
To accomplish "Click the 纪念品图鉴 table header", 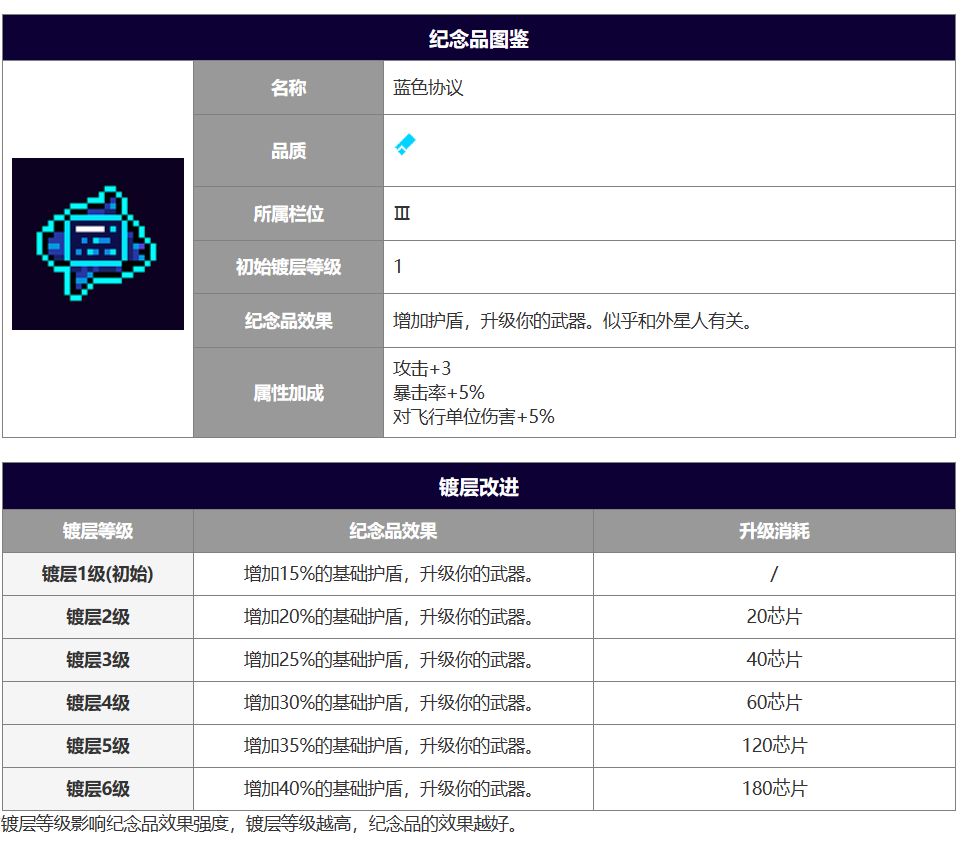I will point(479,38).
